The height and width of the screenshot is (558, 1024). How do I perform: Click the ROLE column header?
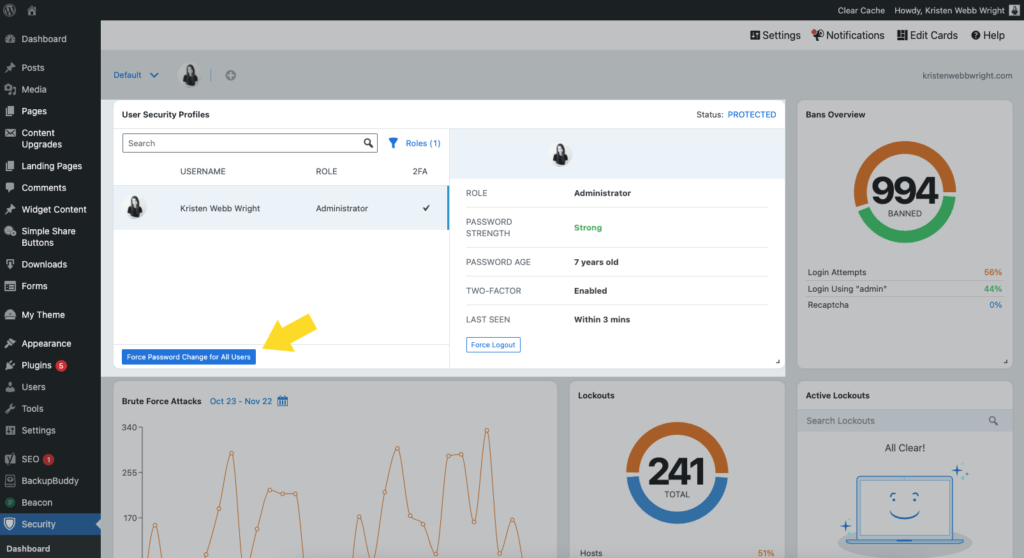pos(326,171)
